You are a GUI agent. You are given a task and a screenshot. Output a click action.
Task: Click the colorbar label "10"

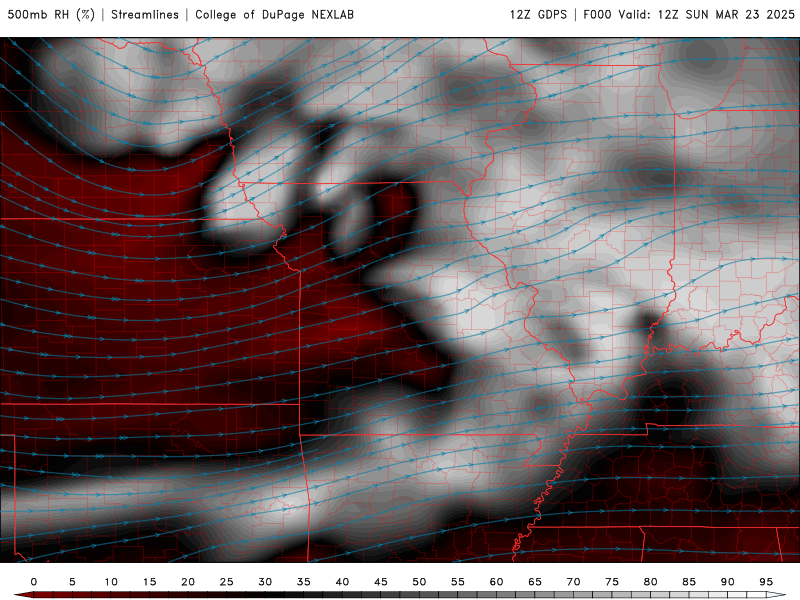pos(111,582)
